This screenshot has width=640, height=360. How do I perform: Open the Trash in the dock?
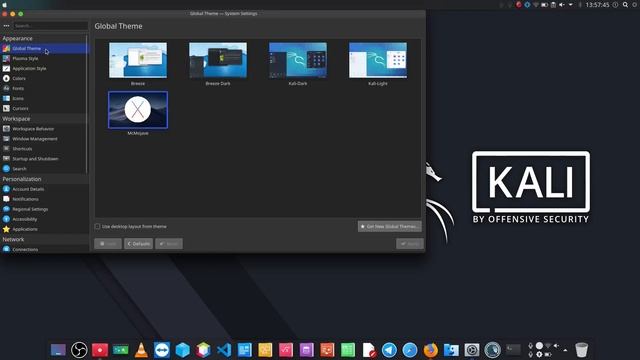(x=581, y=350)
